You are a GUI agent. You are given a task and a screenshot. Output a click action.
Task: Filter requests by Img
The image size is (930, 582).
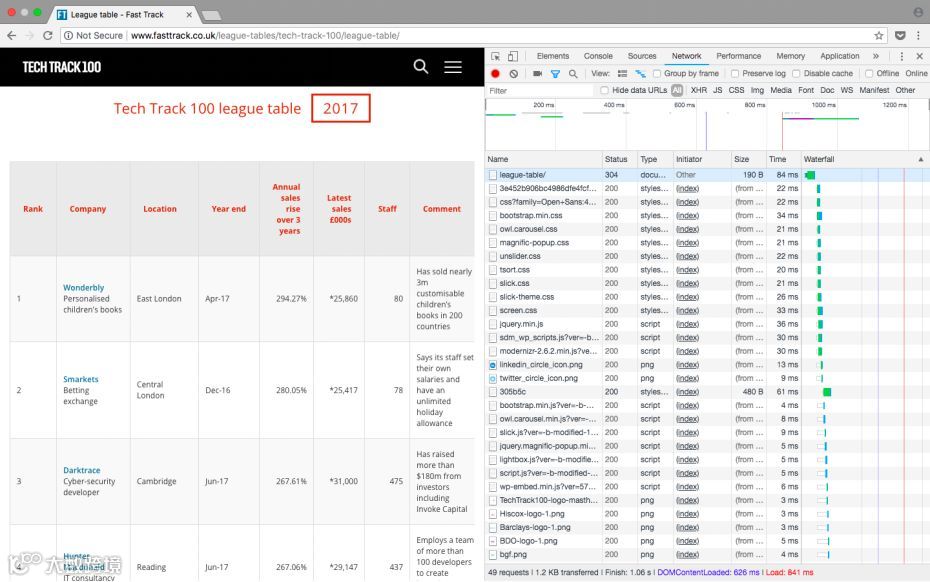757,90
